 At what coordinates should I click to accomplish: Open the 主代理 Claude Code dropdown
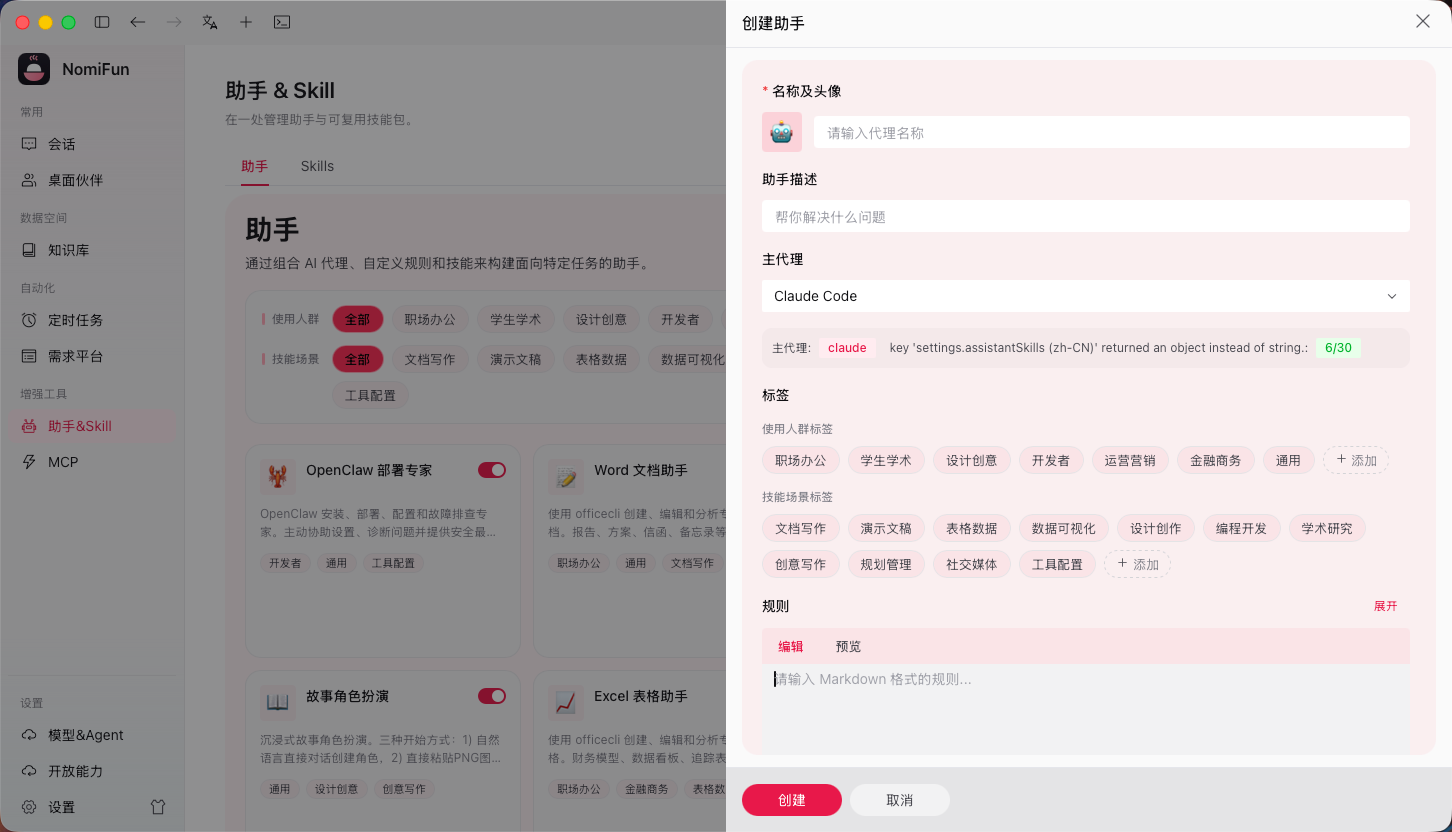tap(1086, 296)
